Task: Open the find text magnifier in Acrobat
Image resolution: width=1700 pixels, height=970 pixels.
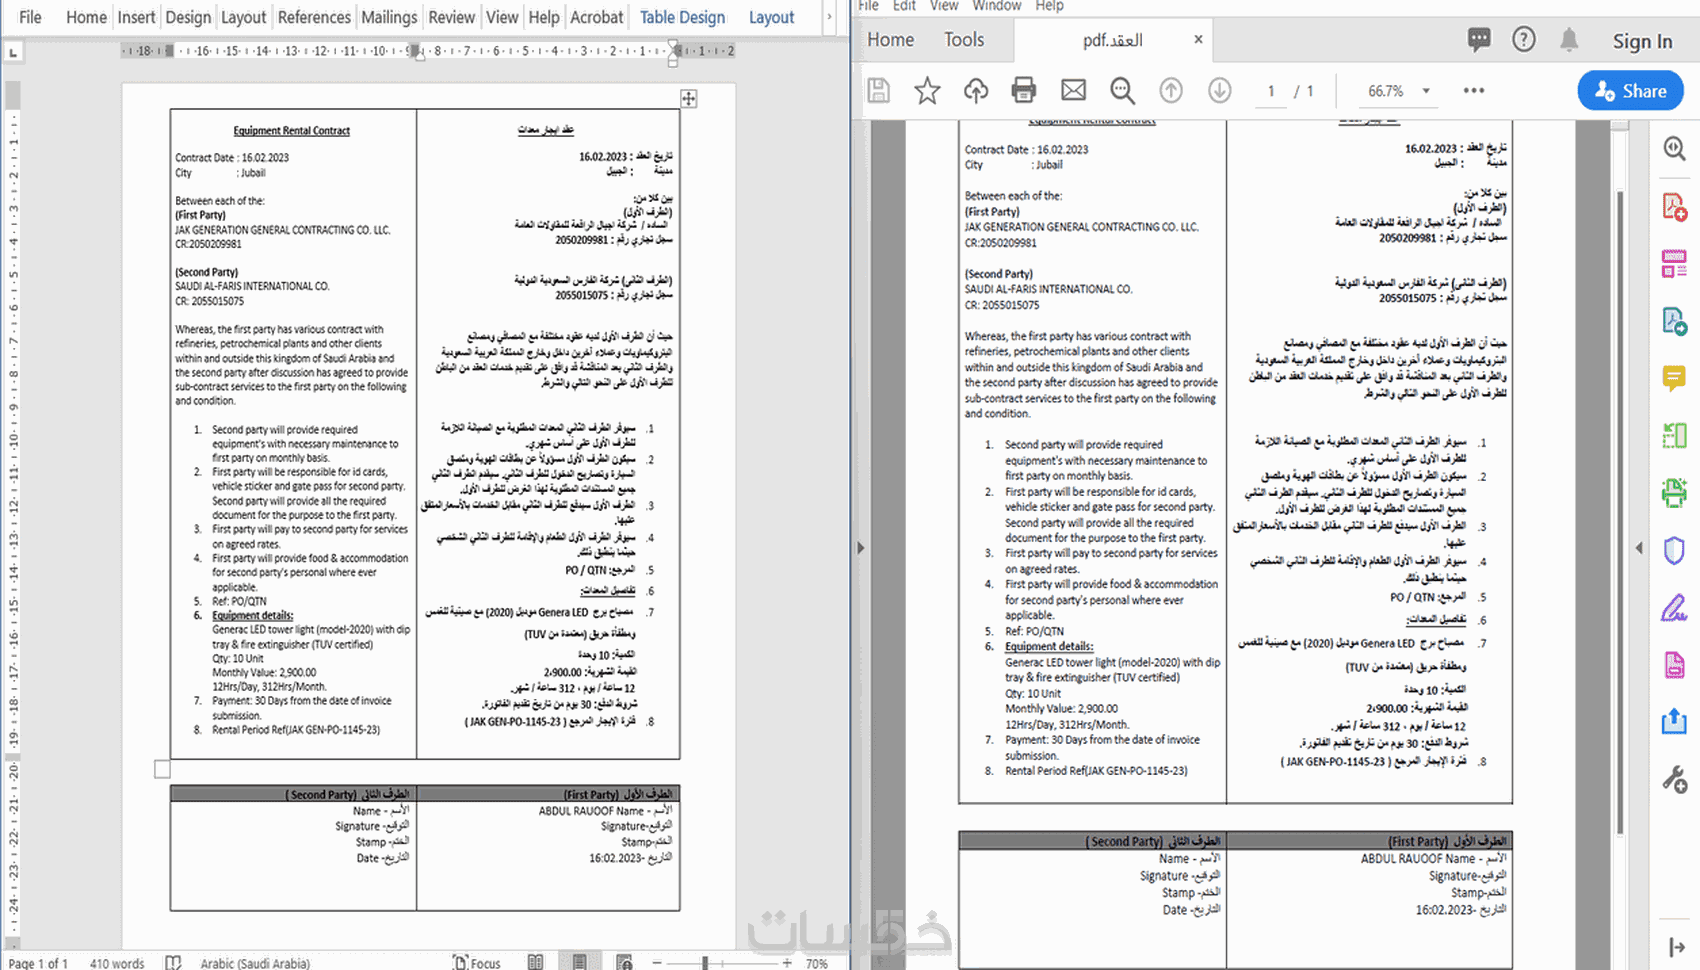Action: point(1122,91)
